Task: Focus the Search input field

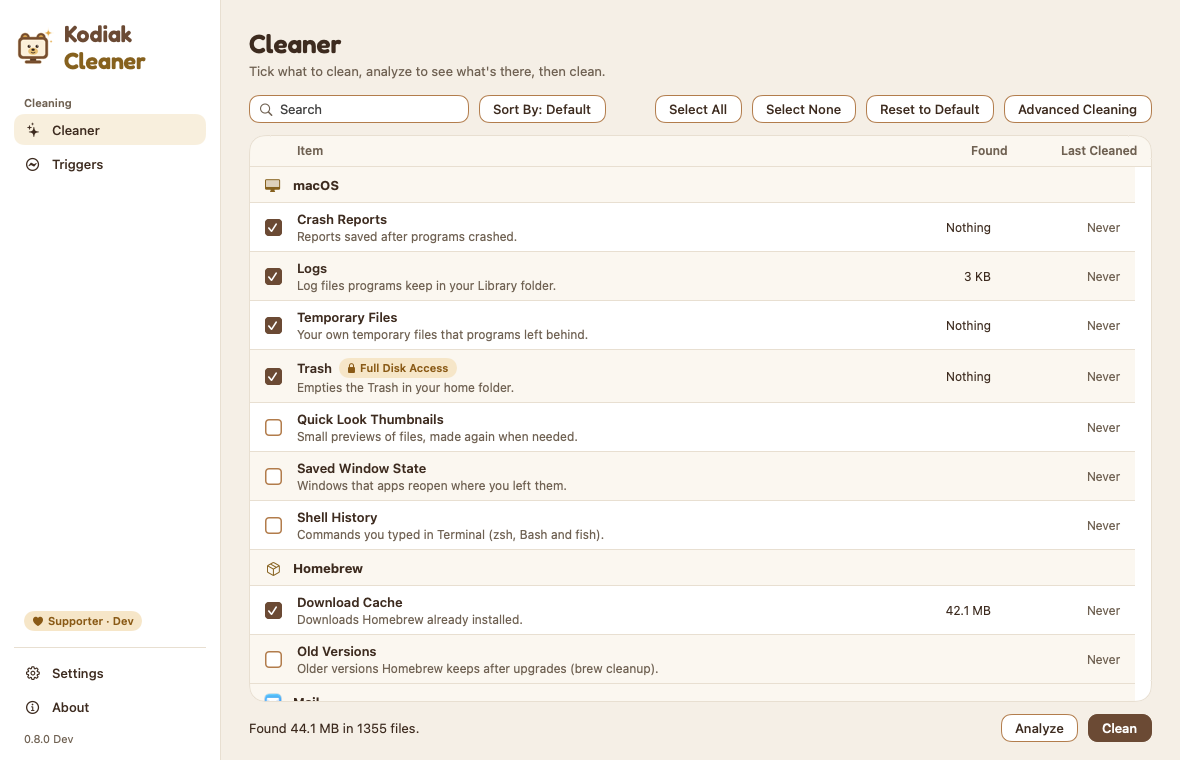Action: coord(359,109)
